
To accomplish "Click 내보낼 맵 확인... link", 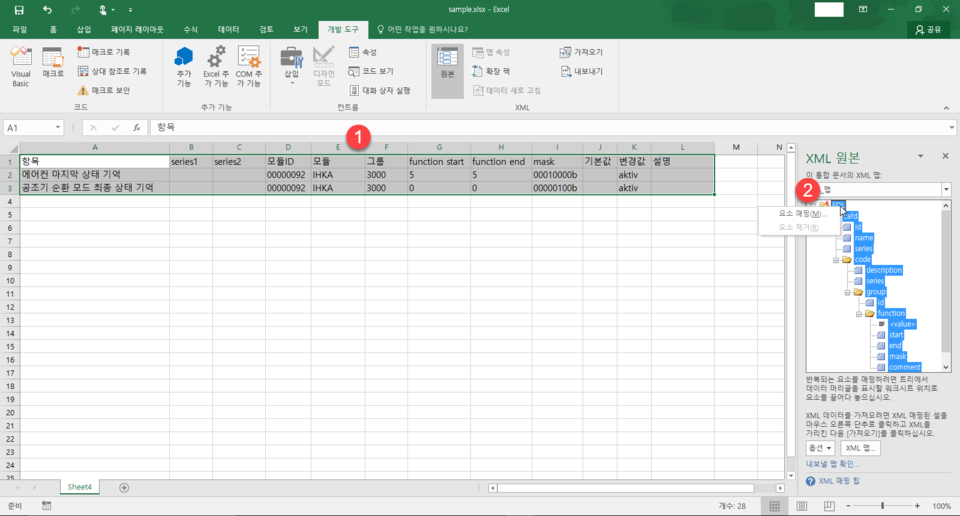I will coord(832,464).
